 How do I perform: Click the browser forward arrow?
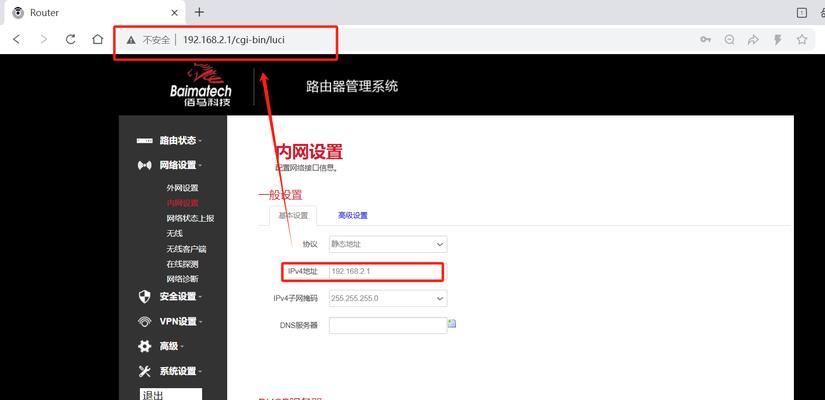pos(44,39)
